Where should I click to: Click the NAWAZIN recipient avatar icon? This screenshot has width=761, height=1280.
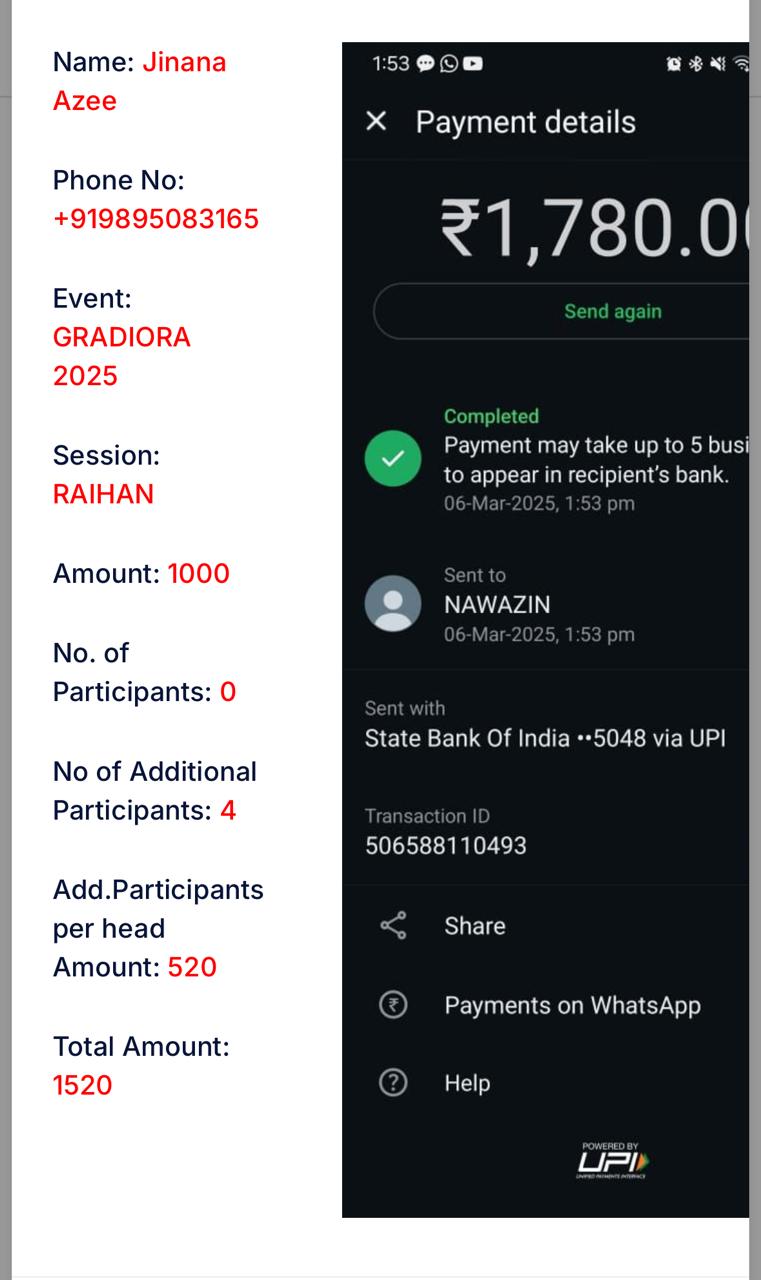point(393,603)
